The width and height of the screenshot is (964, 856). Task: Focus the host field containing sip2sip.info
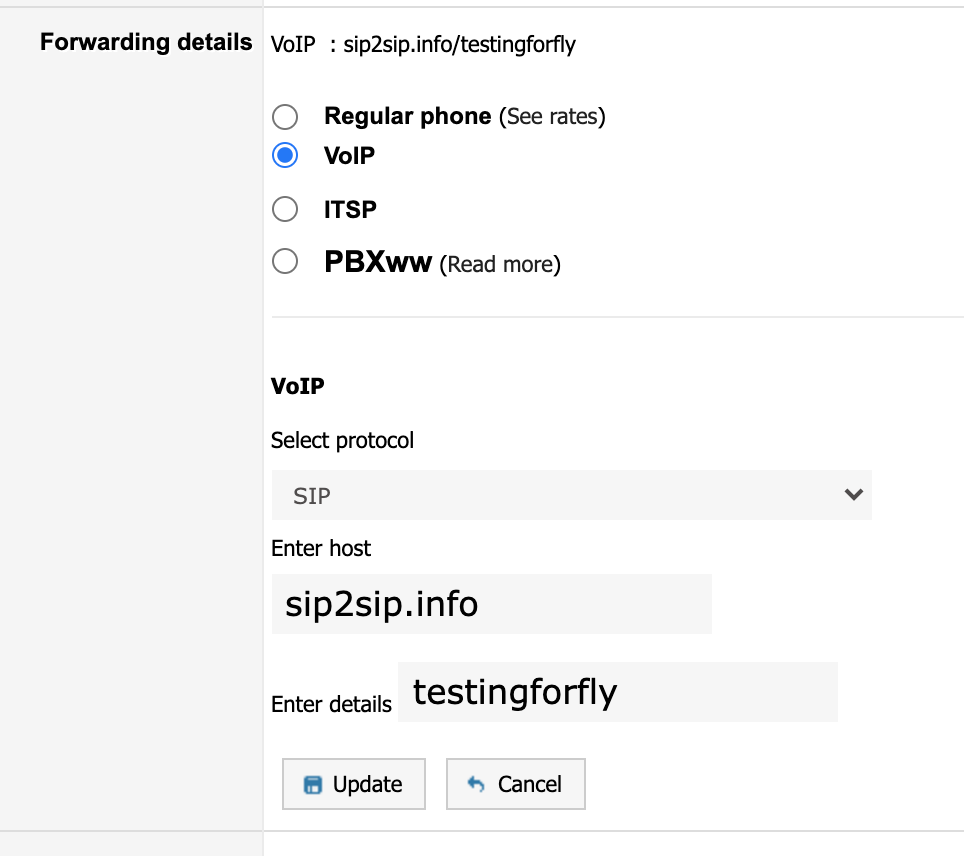click(x=491, y=604)
